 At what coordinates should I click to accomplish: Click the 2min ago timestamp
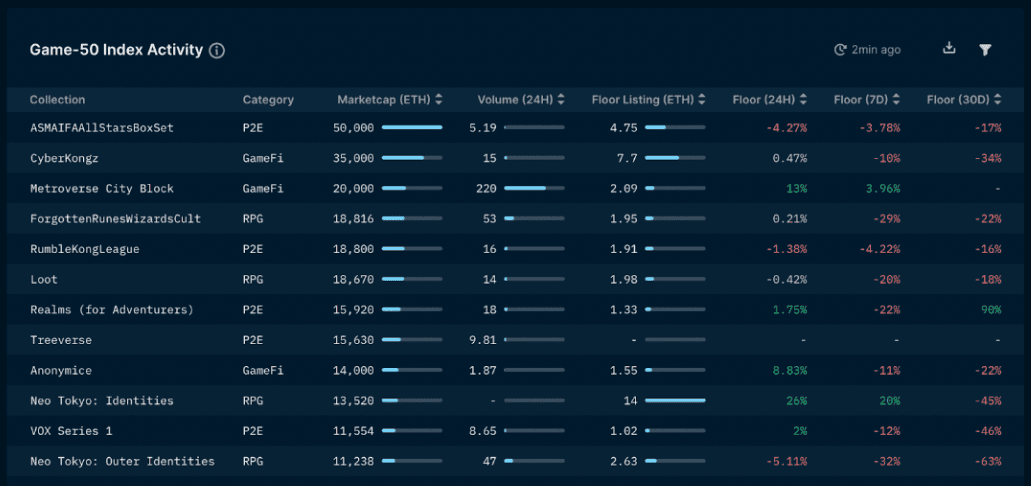point(876,50)
